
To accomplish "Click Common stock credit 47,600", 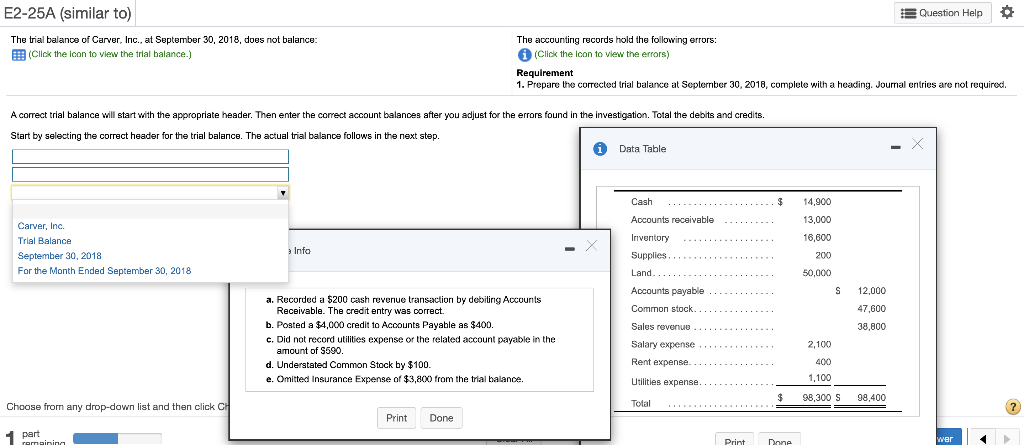I will click(x=872, y=309).
